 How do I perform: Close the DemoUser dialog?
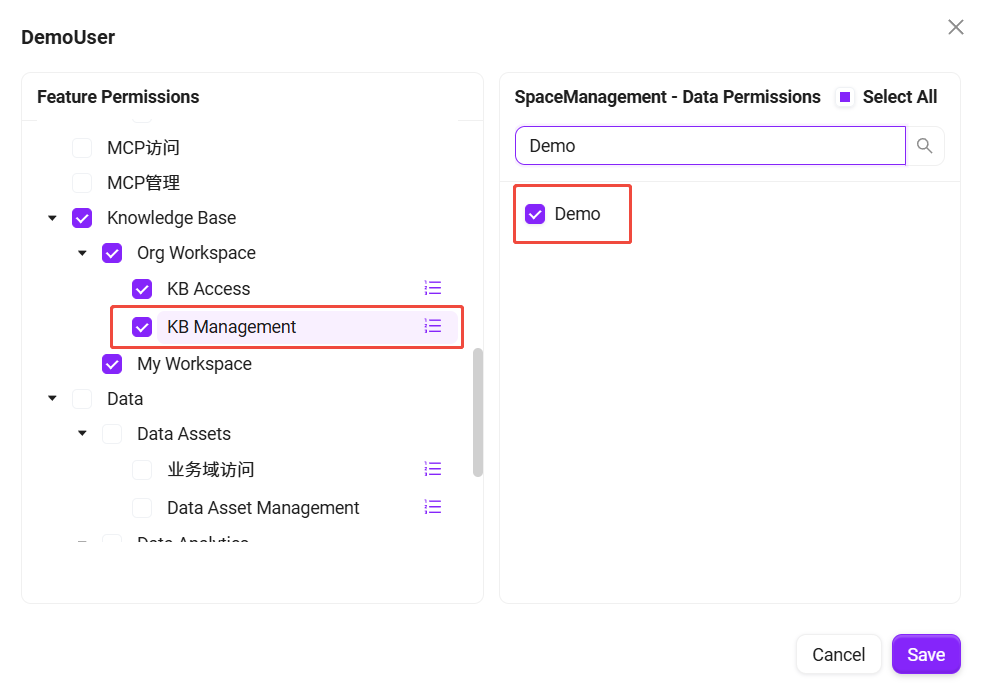click(956, 28)
